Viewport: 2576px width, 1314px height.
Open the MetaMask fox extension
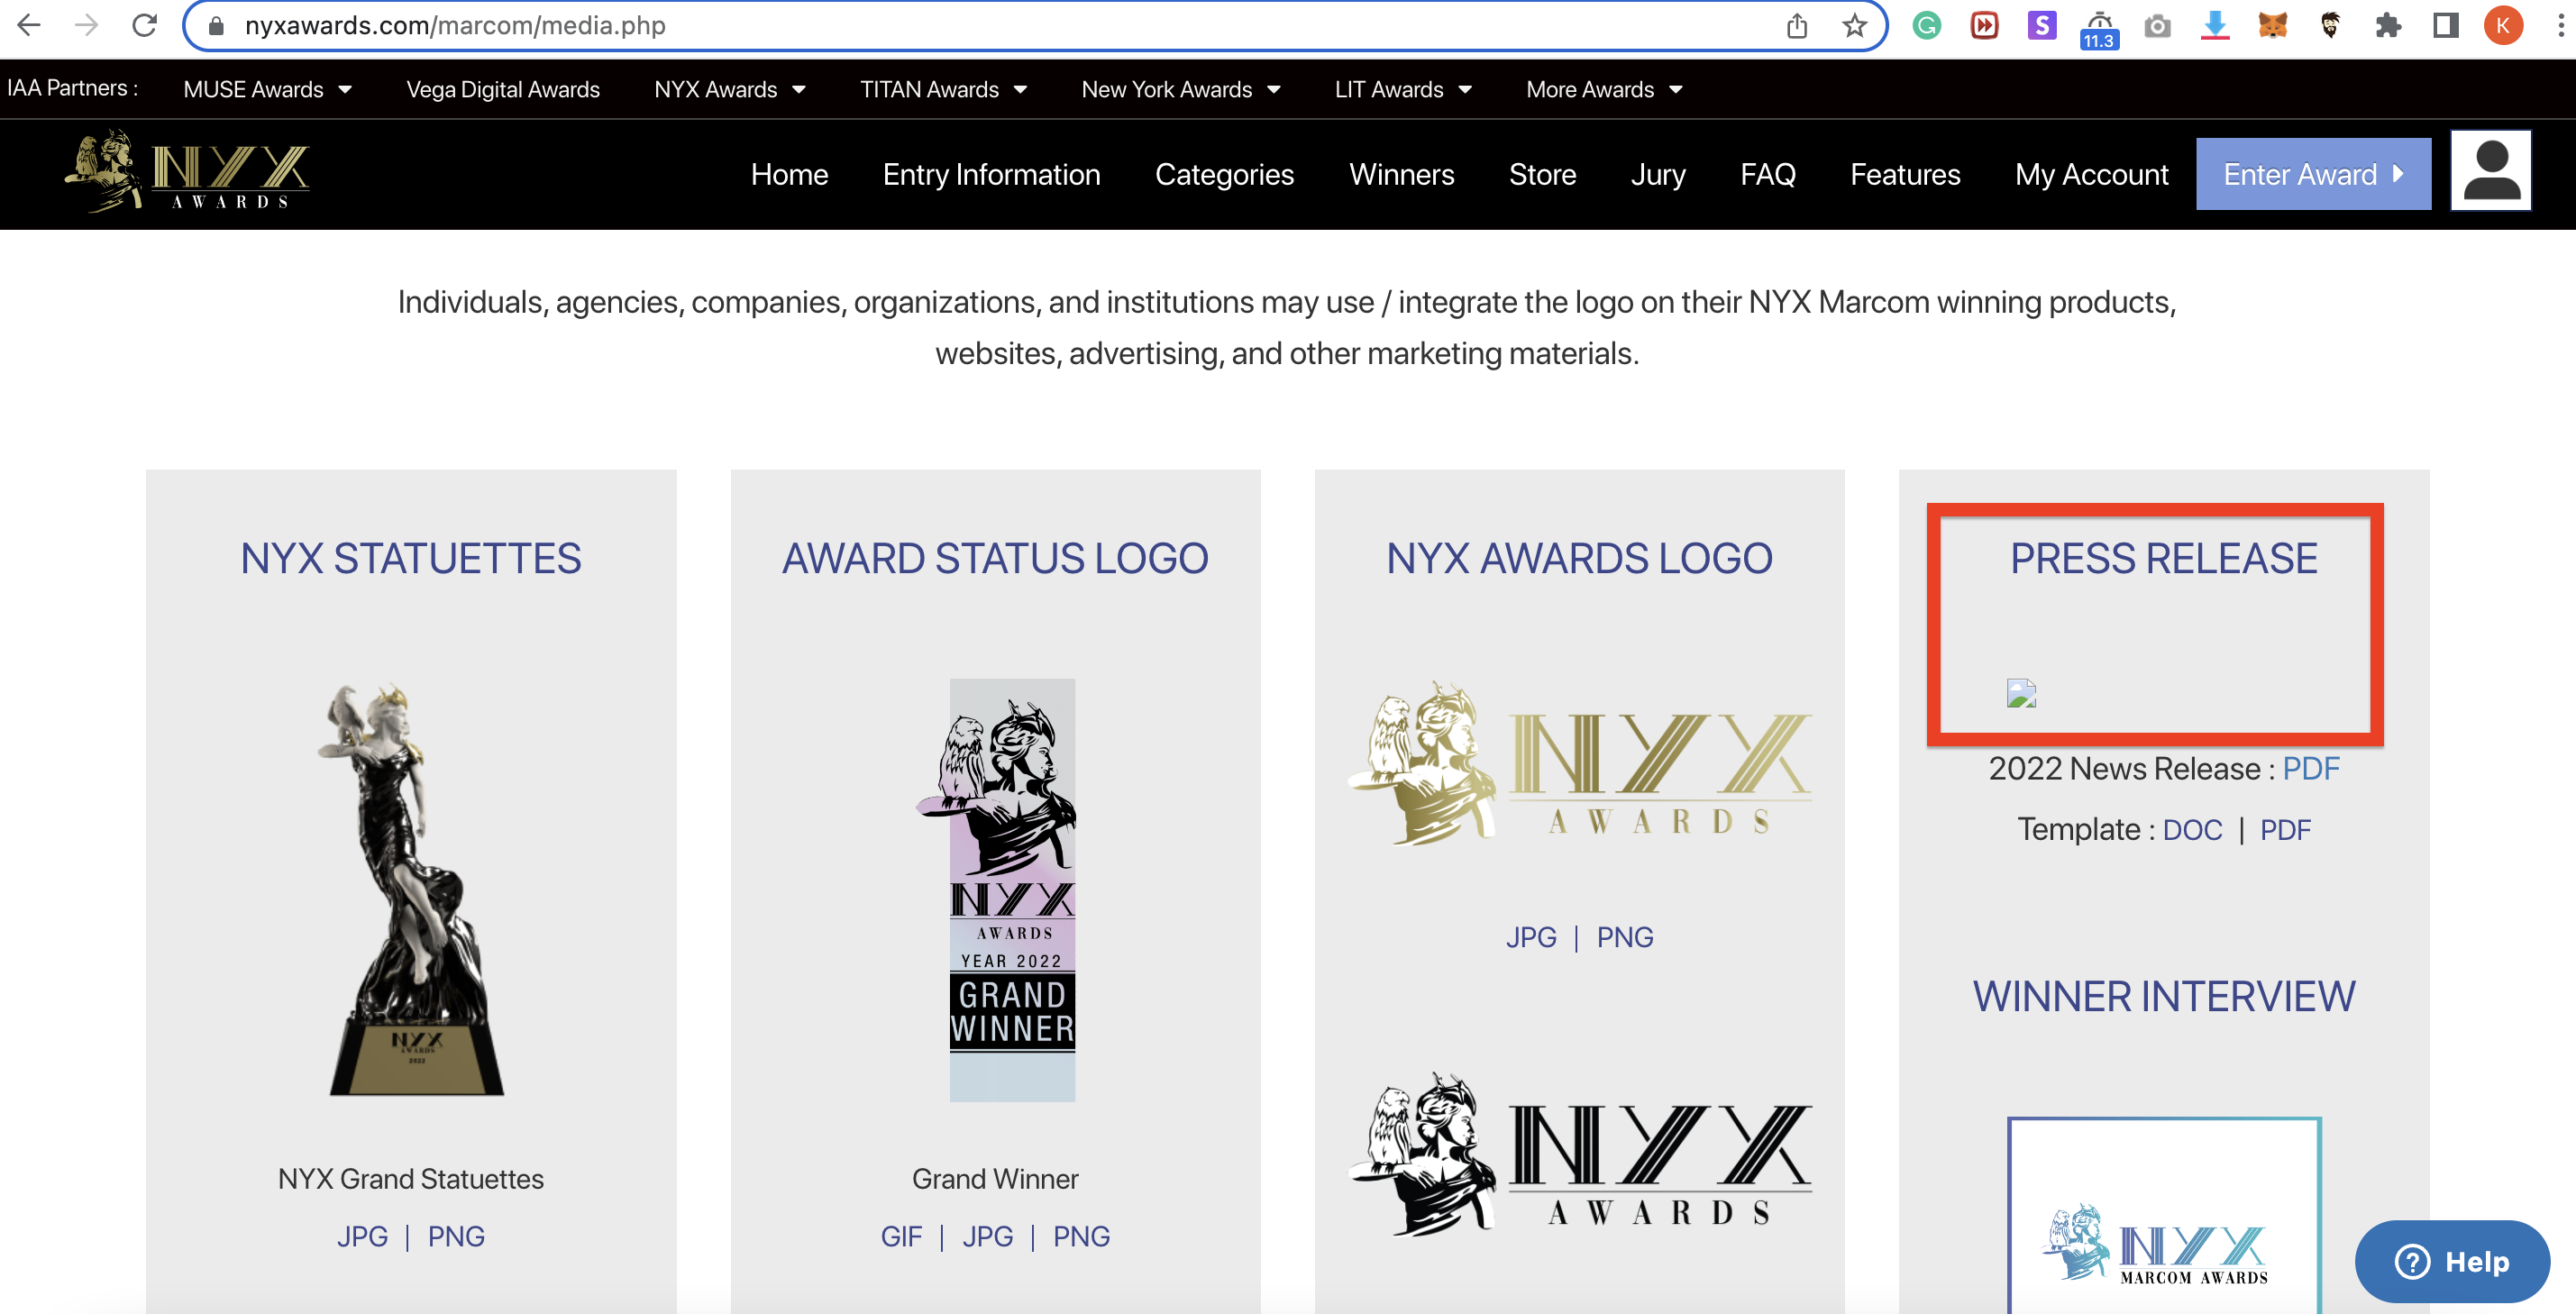tap(2272, 26)
